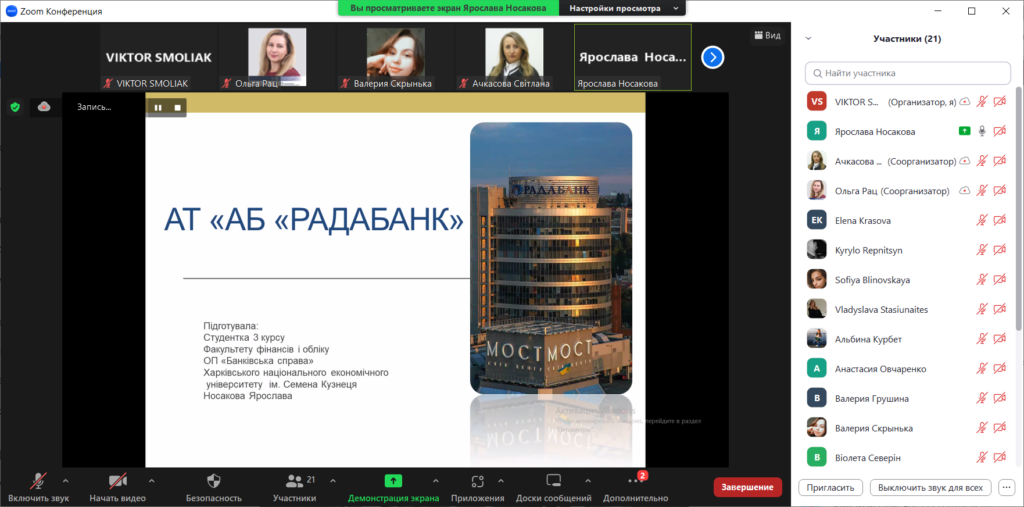This screenshot has width=1024, height=507.
Task: Click Elena Krasova EK avatar
Action: (816, 220)
